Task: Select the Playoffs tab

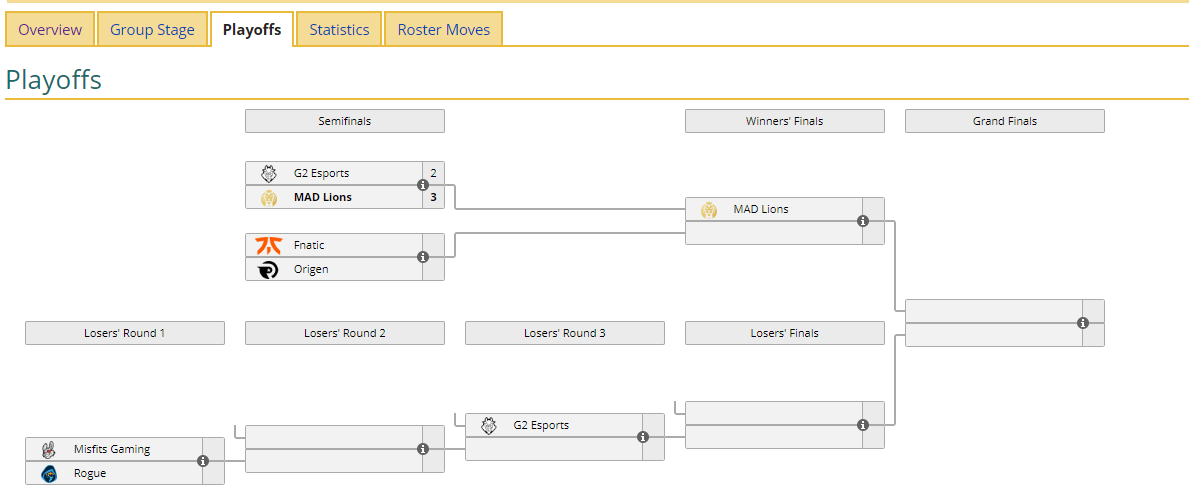Action: coord(252,30)
